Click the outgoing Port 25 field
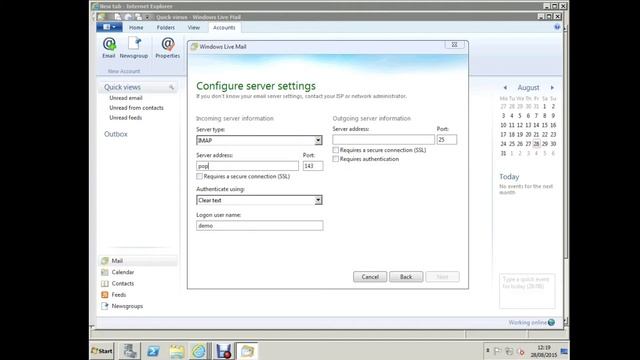Image resolution: width=640 pixels, height=360 pixels. (x=447, y=140)
